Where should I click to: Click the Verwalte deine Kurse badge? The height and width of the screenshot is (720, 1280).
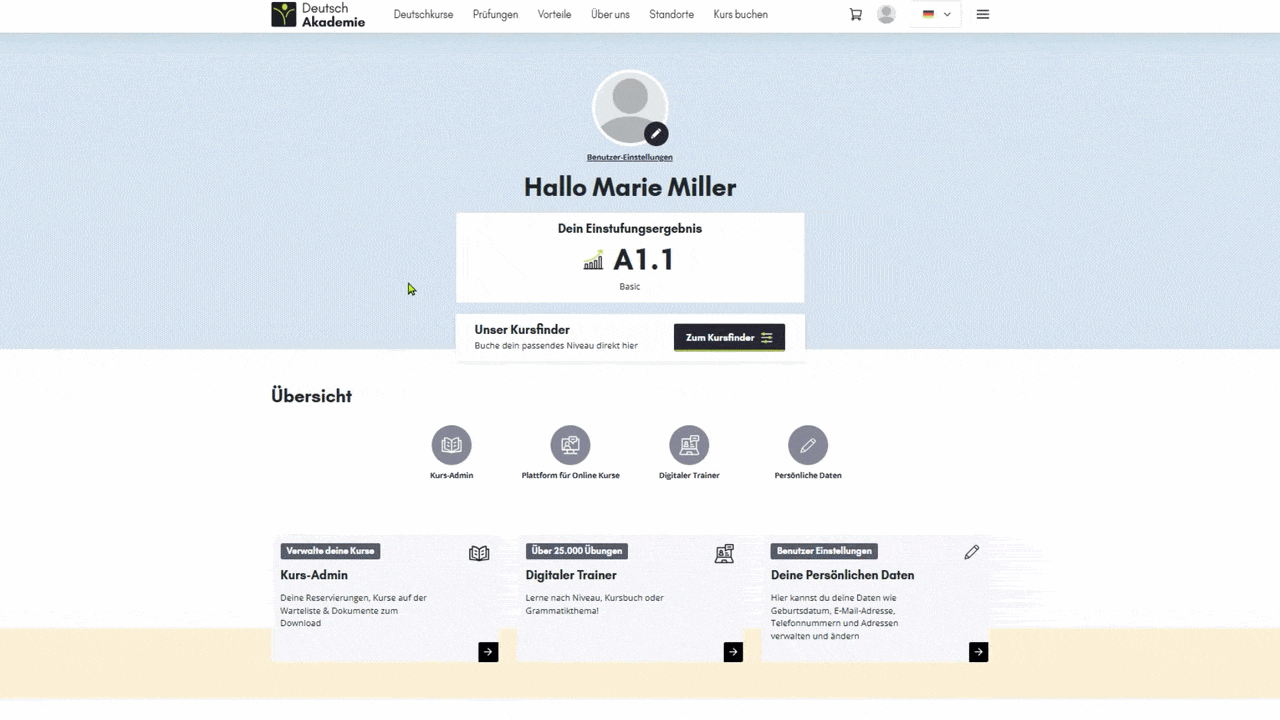click(330, 551)
